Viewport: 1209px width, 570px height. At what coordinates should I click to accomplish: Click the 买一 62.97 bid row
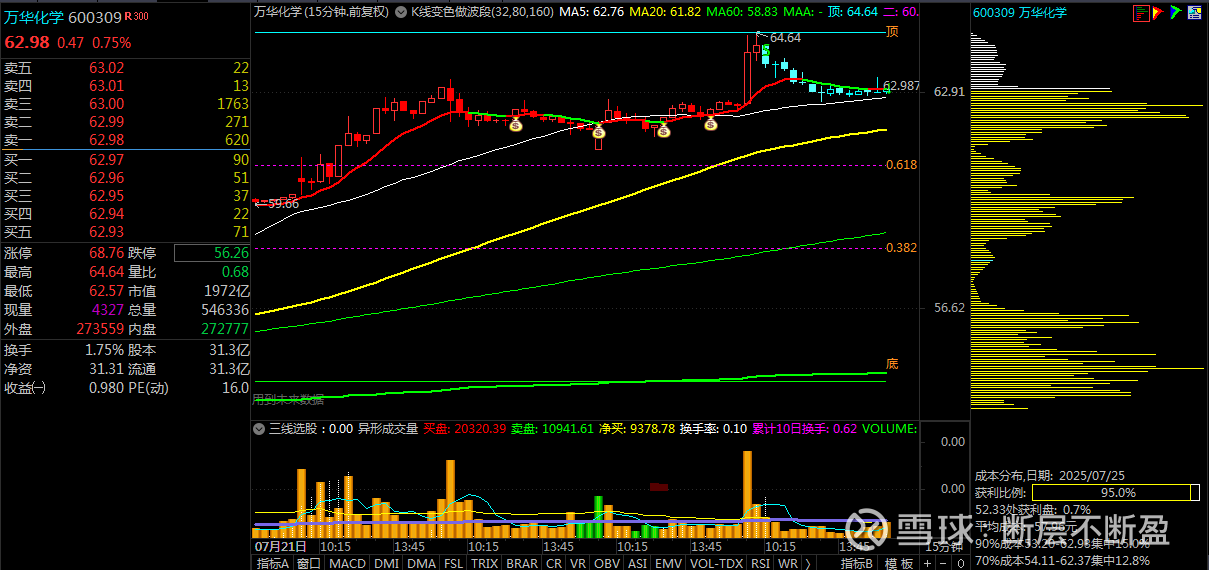pyautogui.click(x=126, y=160)
